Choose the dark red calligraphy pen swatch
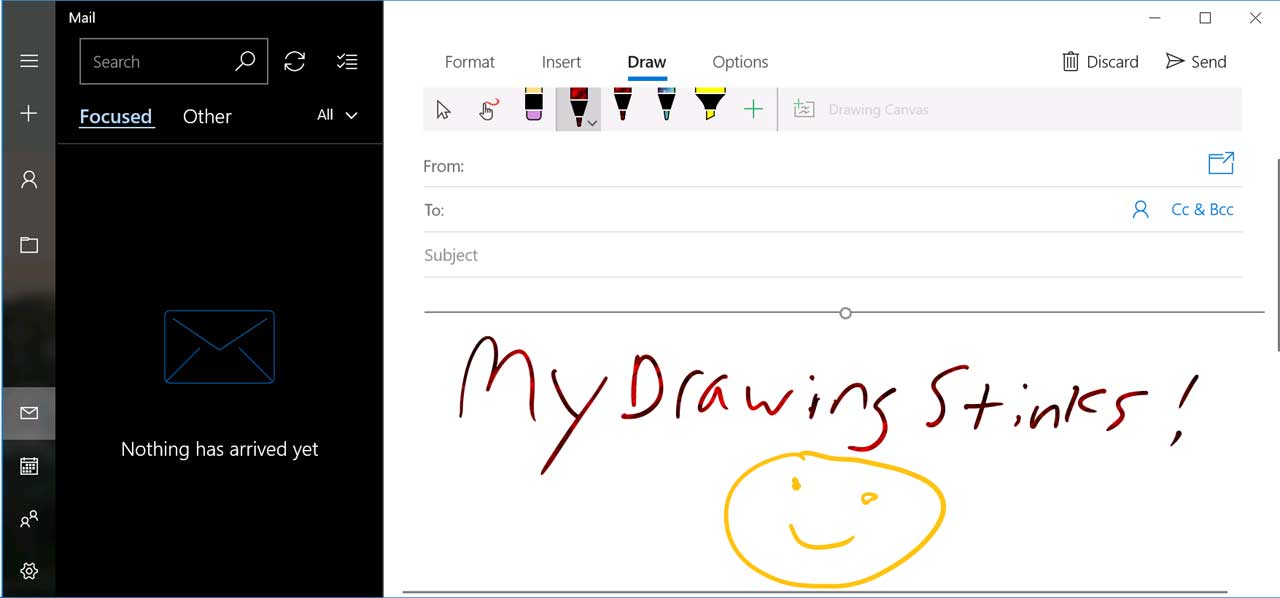The image size is (1280, 598). 575,105
